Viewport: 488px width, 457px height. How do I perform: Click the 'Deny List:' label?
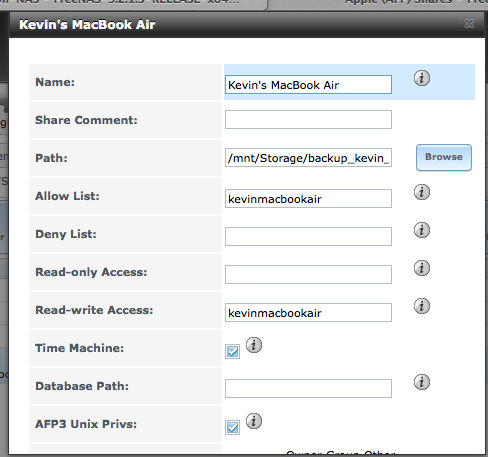66,234
